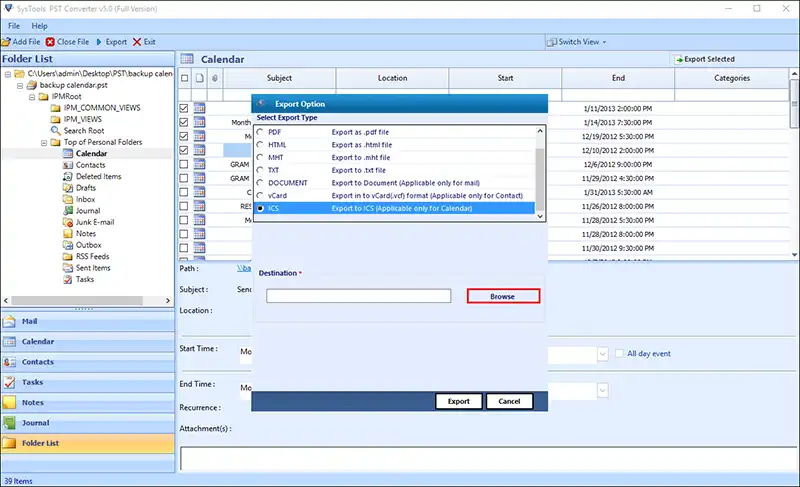Select the TXT export radio button
The image size is (800, 487).
pos(260,170)
